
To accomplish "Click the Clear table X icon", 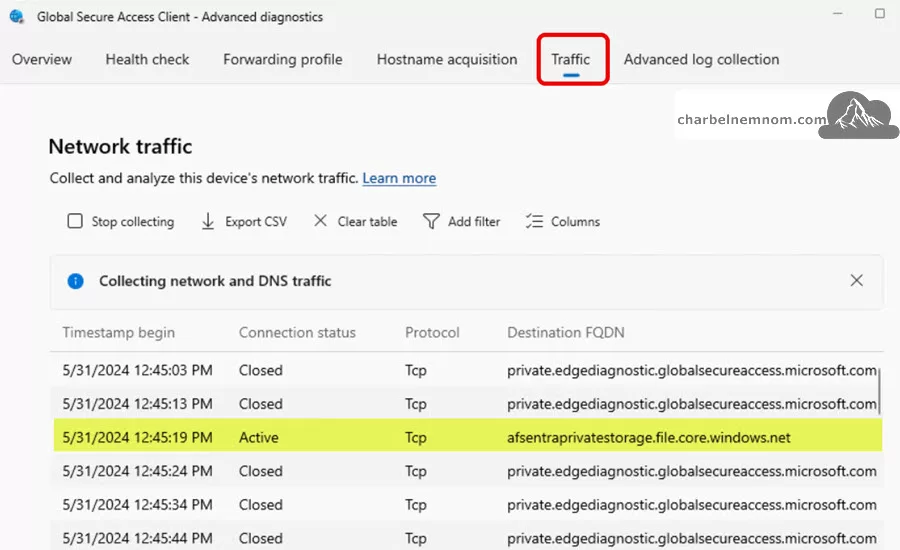I will [320, 221].
